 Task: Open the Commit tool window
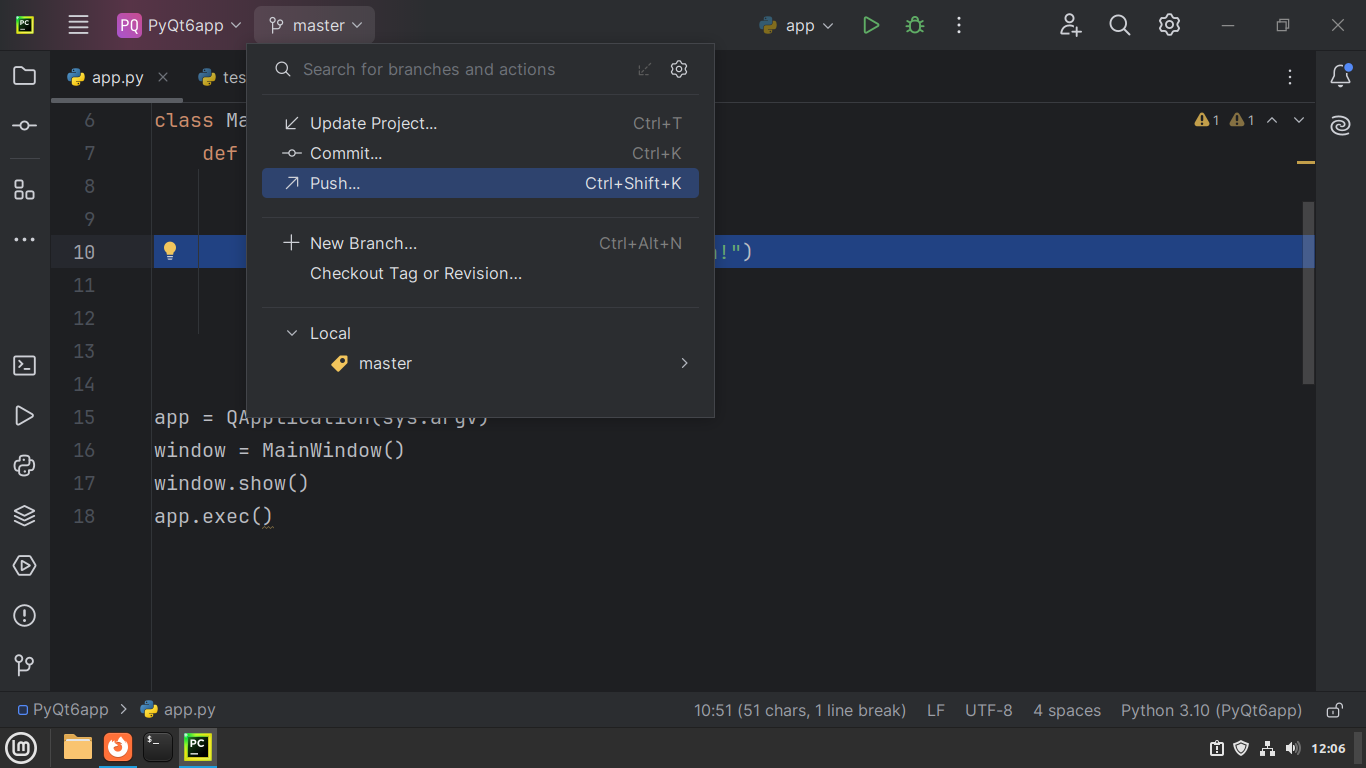pos(25,126)
